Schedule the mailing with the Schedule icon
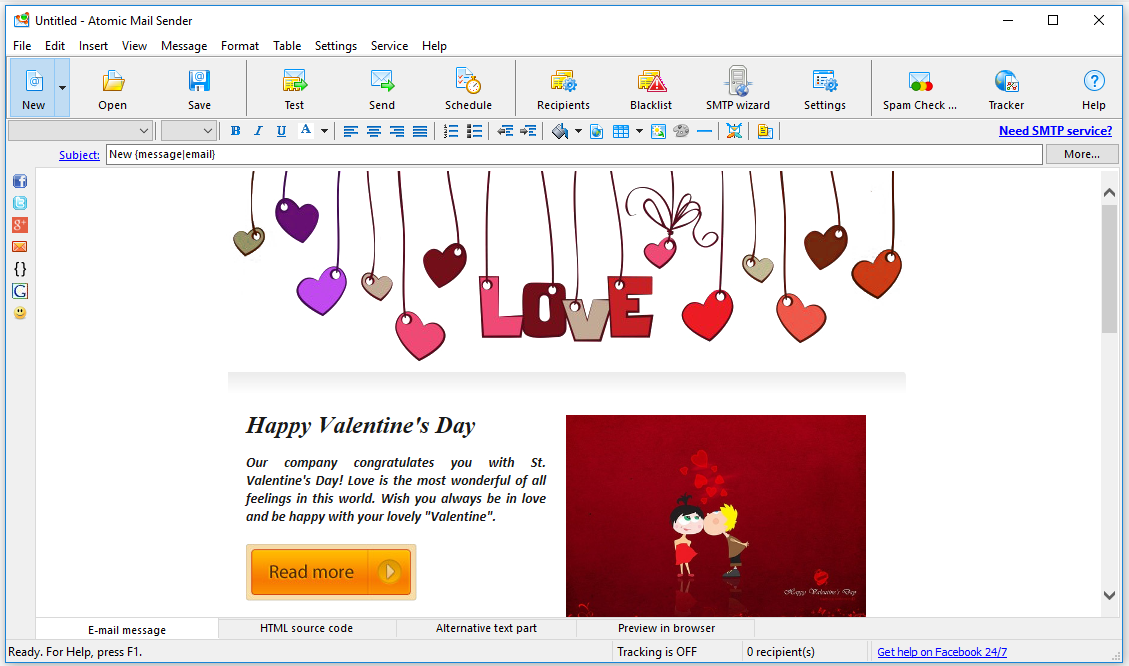The height and width of the screenshot is (666, 1129). tap(468, 89)
